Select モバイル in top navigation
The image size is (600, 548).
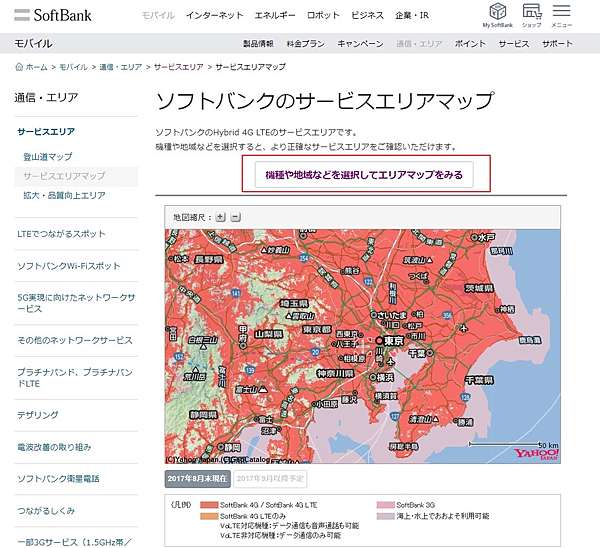(x=158, y=15)
